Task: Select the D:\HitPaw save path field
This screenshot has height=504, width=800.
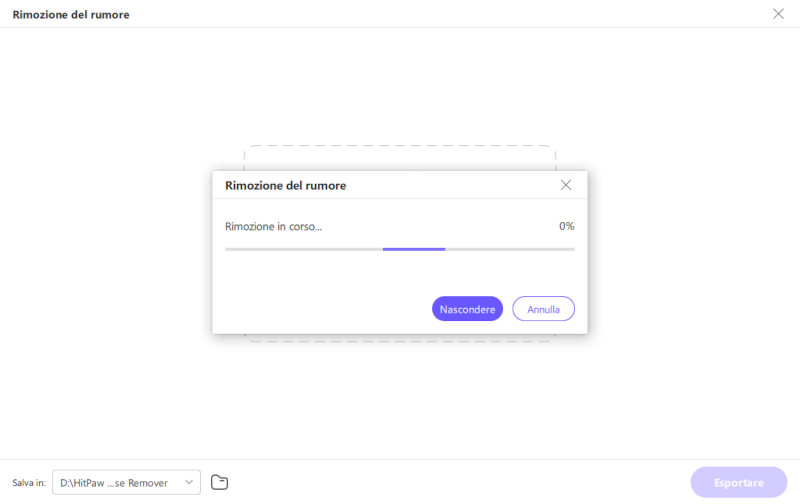Action: click(127, 482)
